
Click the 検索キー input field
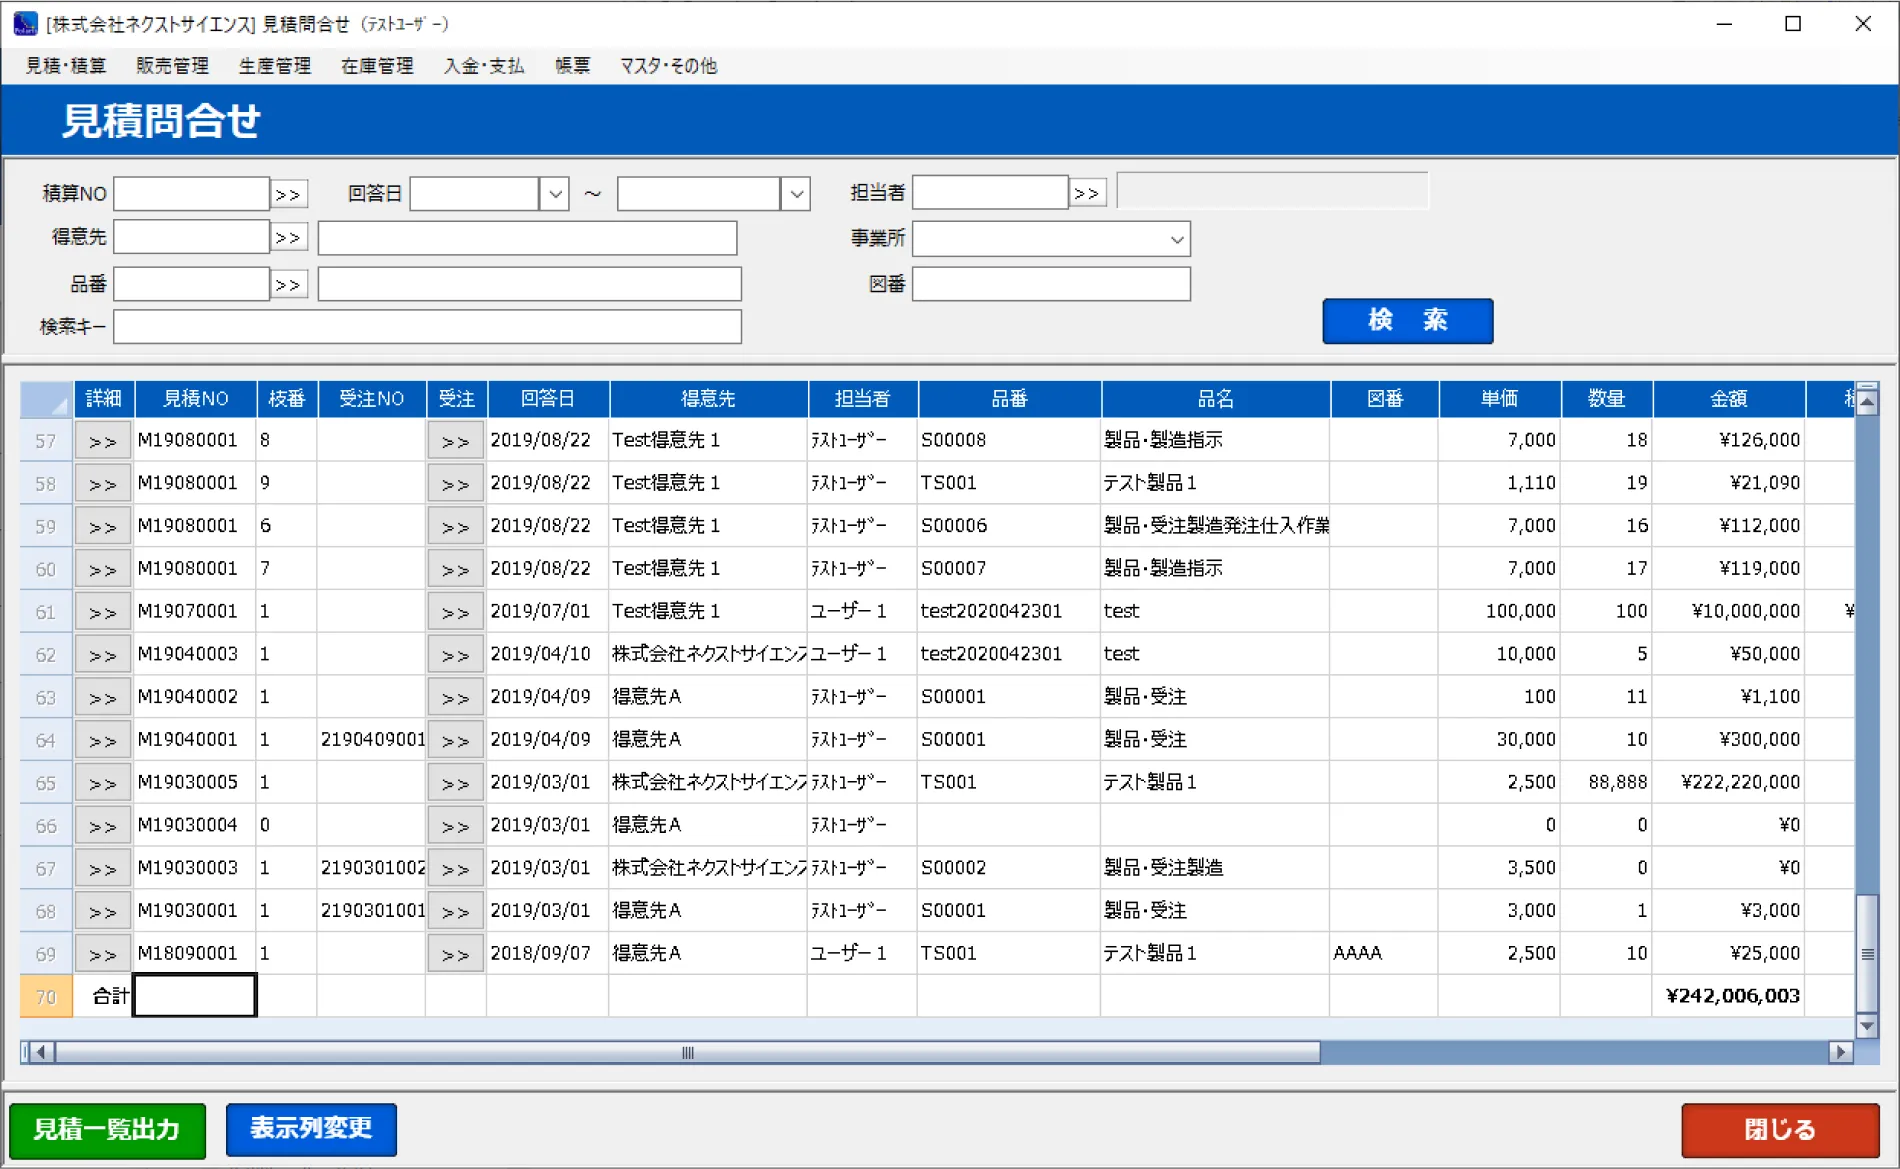coord(427,327)
